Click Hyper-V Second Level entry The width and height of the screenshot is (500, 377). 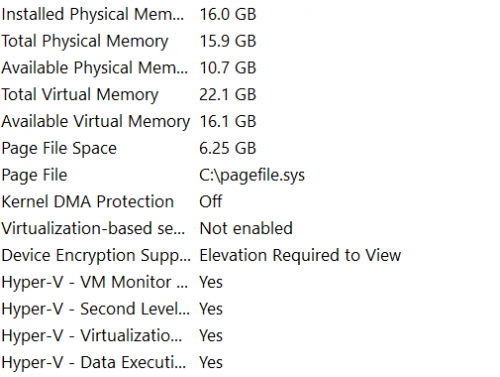pos(250,309)
